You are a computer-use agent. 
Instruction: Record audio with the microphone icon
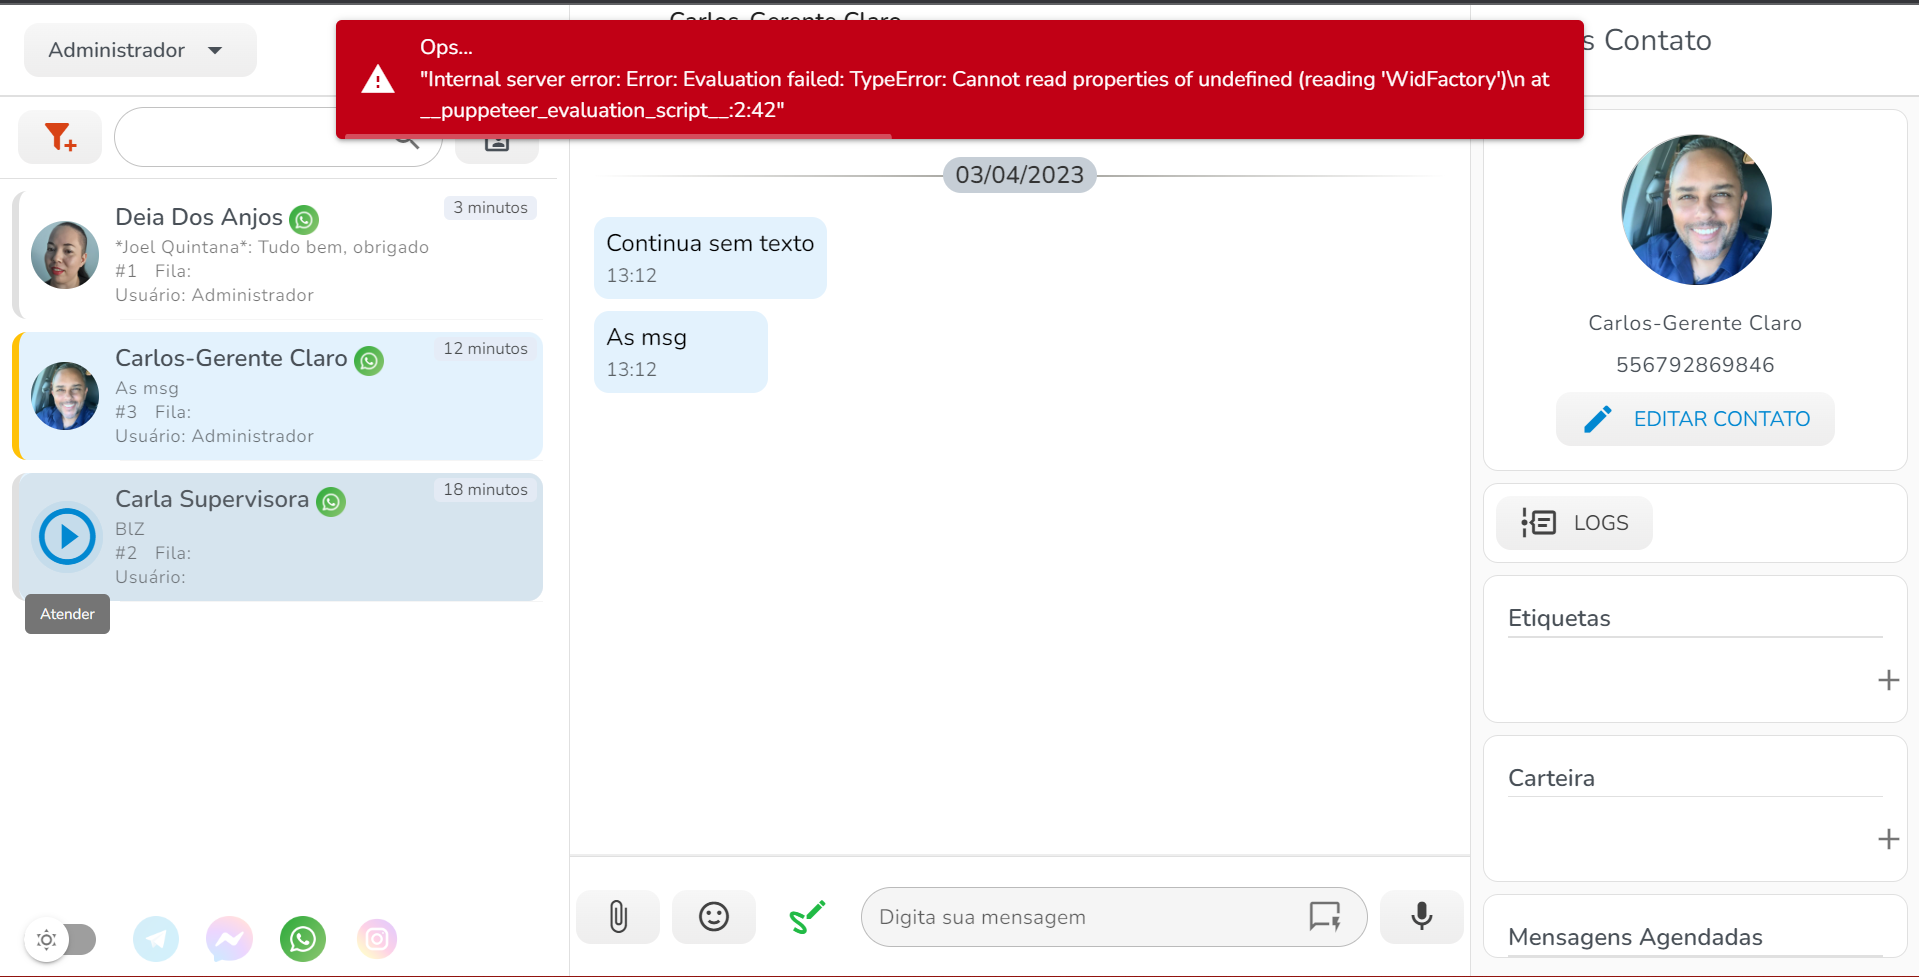1420,916
